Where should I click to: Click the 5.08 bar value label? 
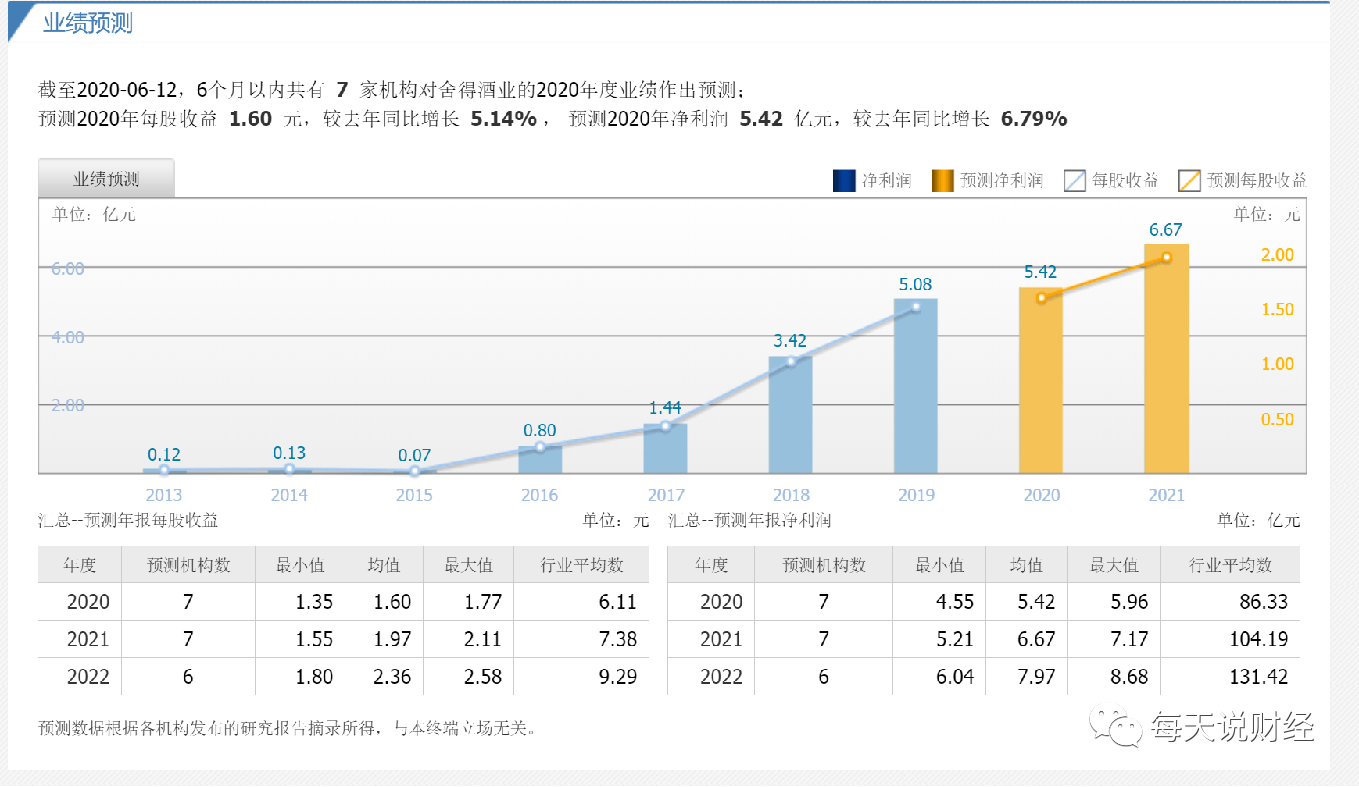(916, 285)
